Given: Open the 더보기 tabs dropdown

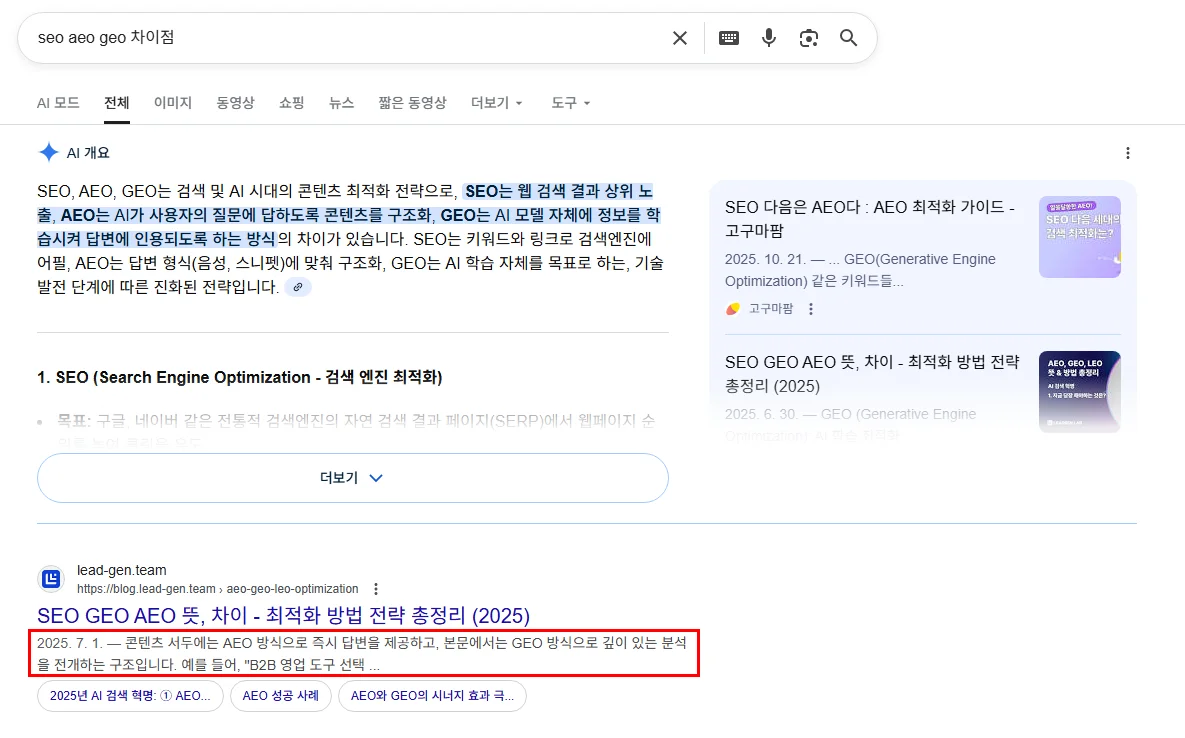Looking at the screenshot, I should point(496,102).
